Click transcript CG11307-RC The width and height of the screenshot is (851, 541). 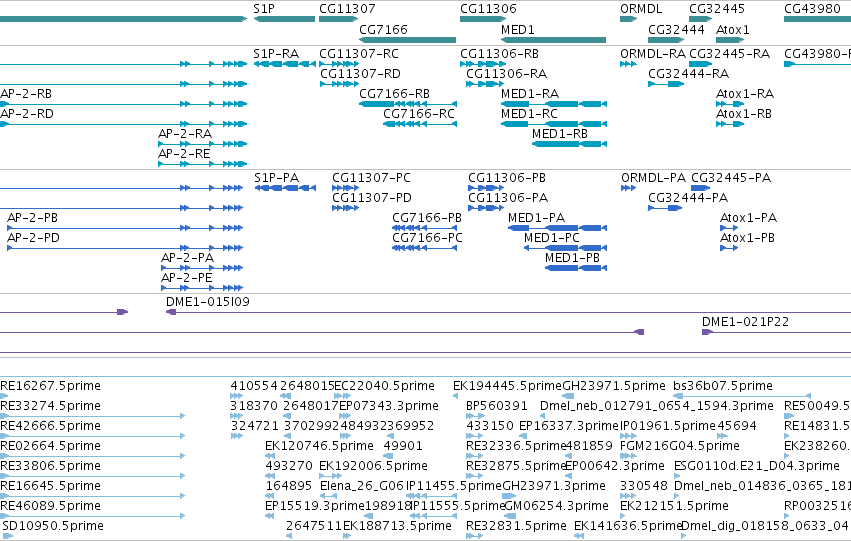coord(359,54)
